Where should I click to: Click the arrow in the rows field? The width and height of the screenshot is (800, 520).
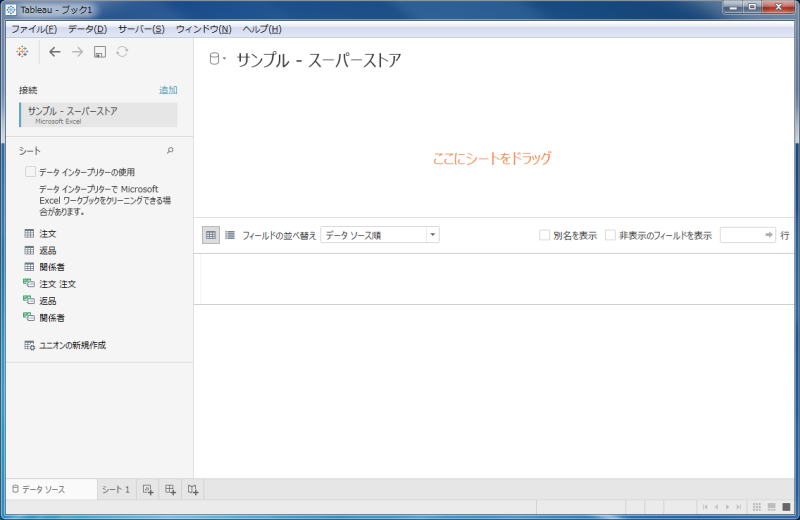(x=769, y=235)
